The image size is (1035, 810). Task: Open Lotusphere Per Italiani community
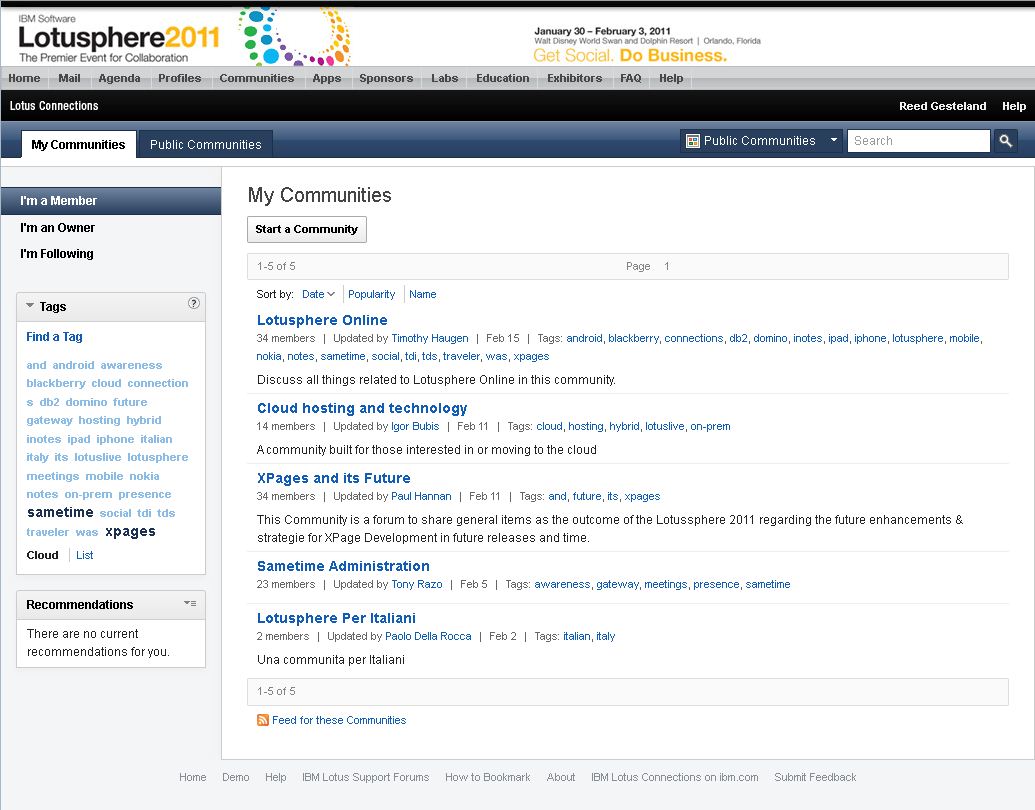pos(336,619)
